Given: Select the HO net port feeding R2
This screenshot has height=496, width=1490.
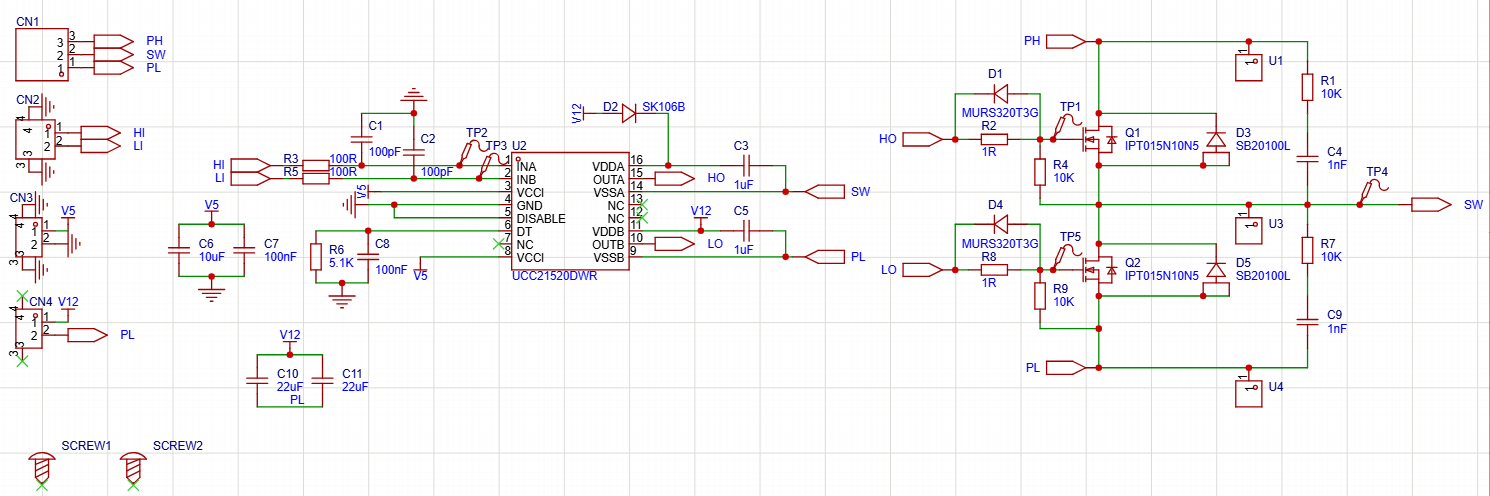Looking at the screenshot, I should pyautogui.click(x=924, y=140).
